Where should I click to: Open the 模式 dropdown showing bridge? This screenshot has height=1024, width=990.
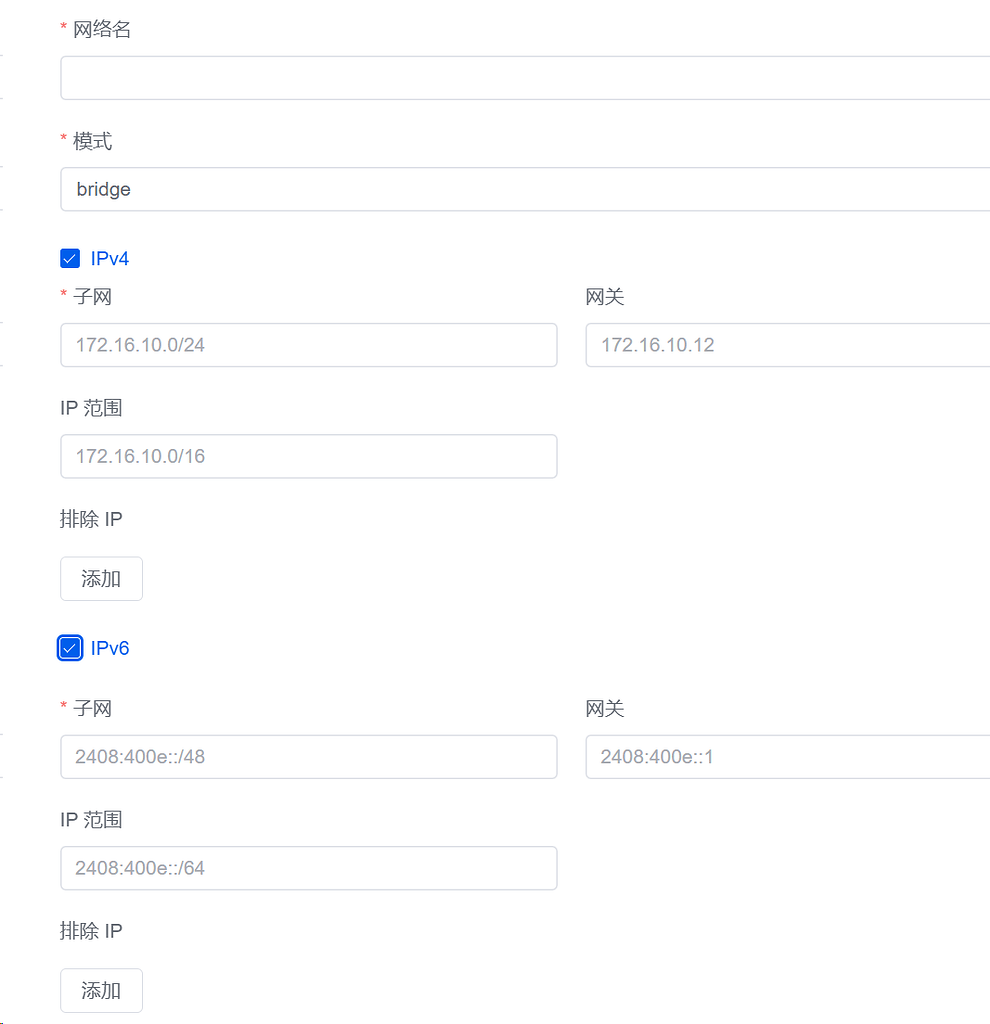pyautogui.click(x=400, y=189)
